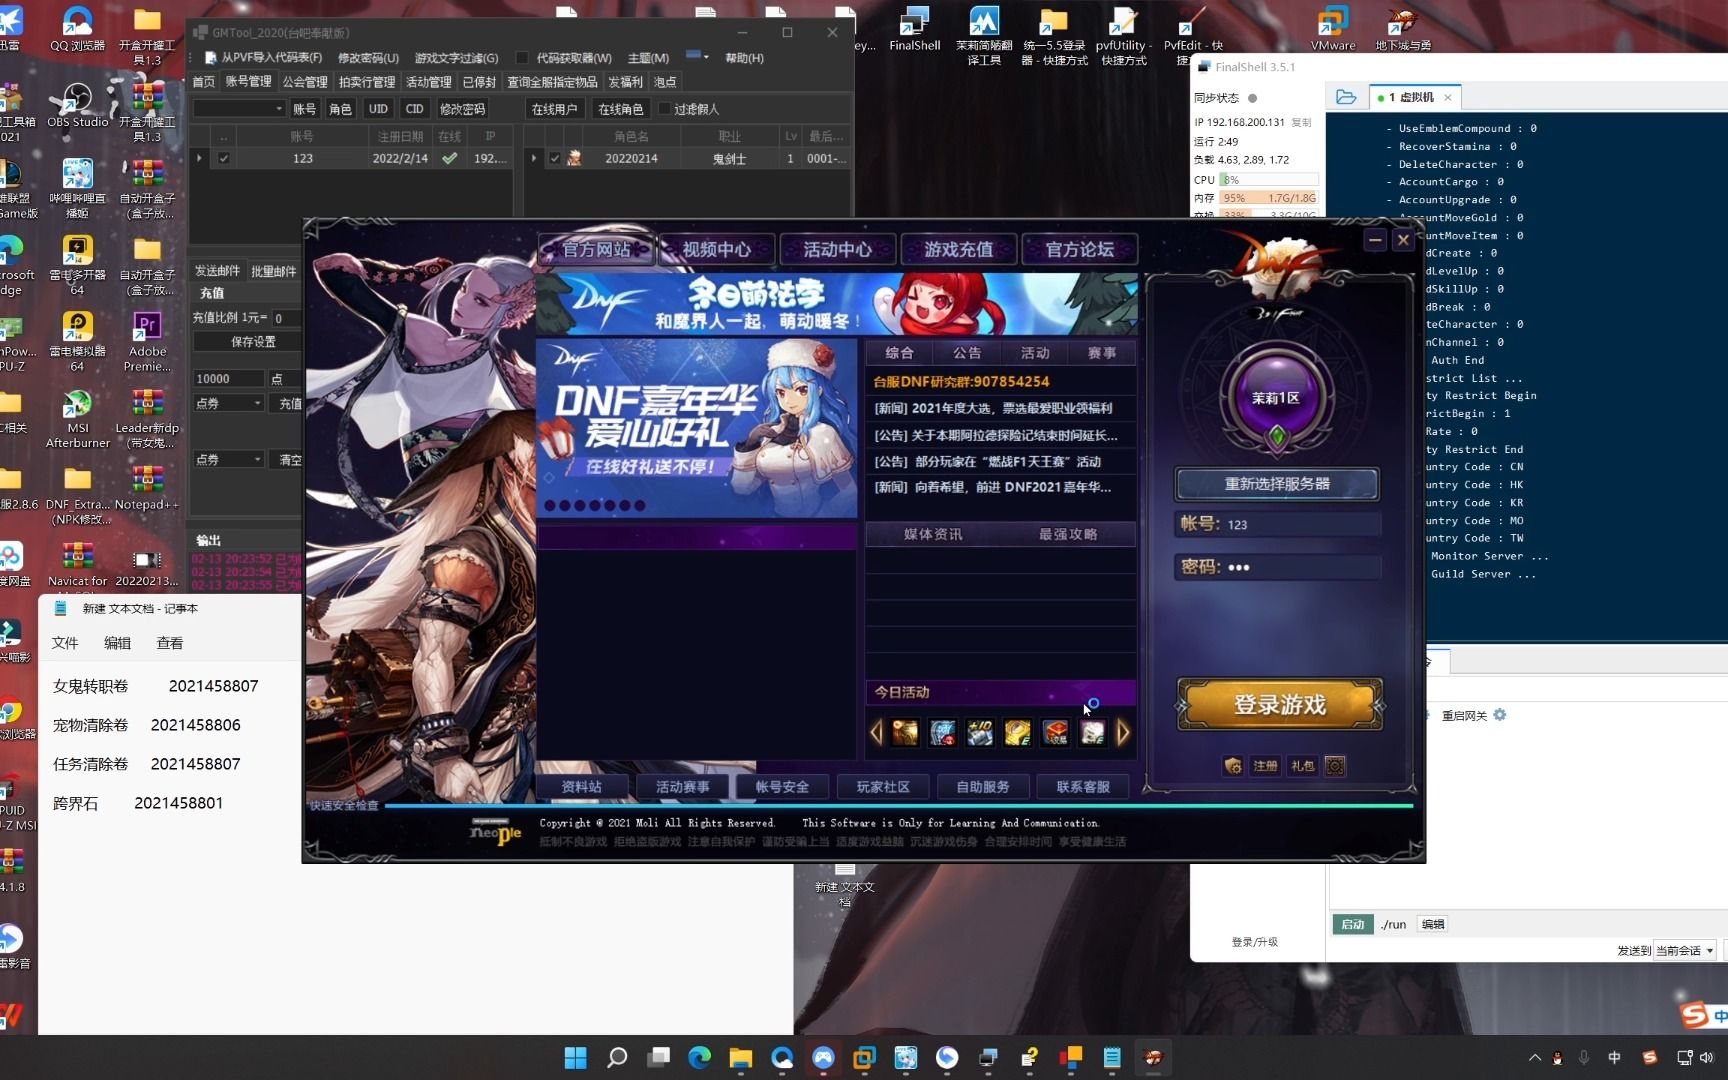Toggle the checkbox before 代码获取器(W)

pos(521,58)
